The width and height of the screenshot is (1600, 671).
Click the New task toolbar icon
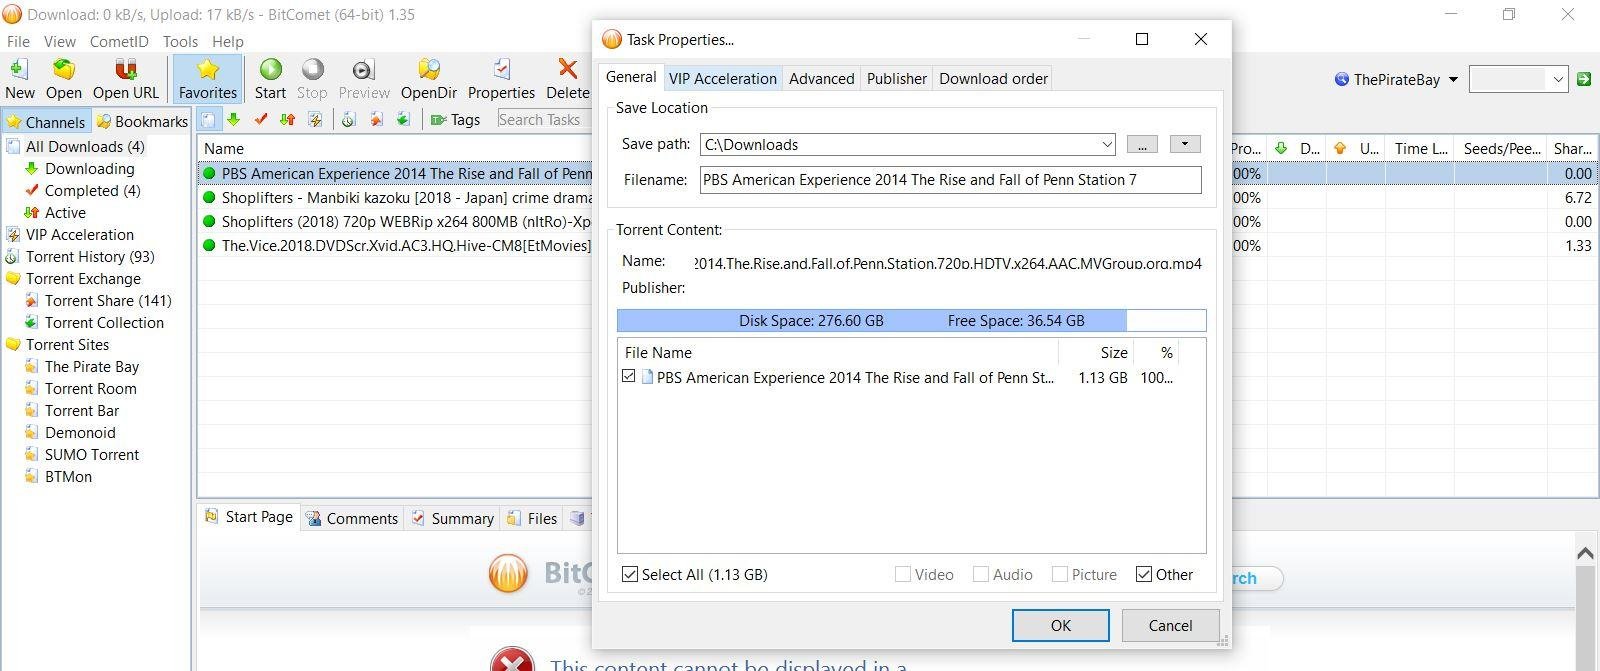19,69
